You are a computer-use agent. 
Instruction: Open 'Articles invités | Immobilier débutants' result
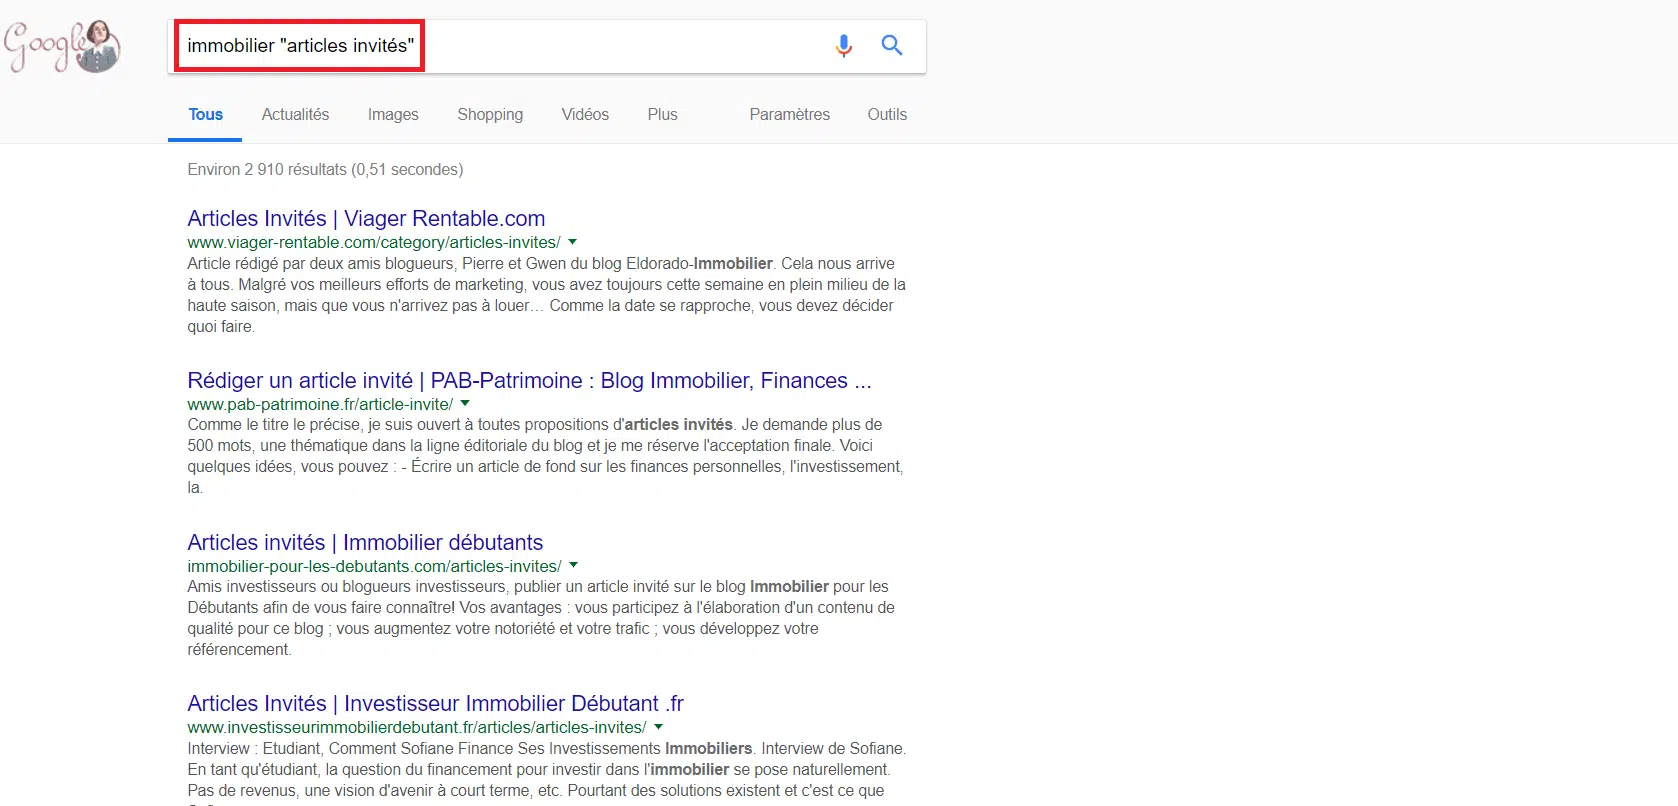click(x=365, y=543)
